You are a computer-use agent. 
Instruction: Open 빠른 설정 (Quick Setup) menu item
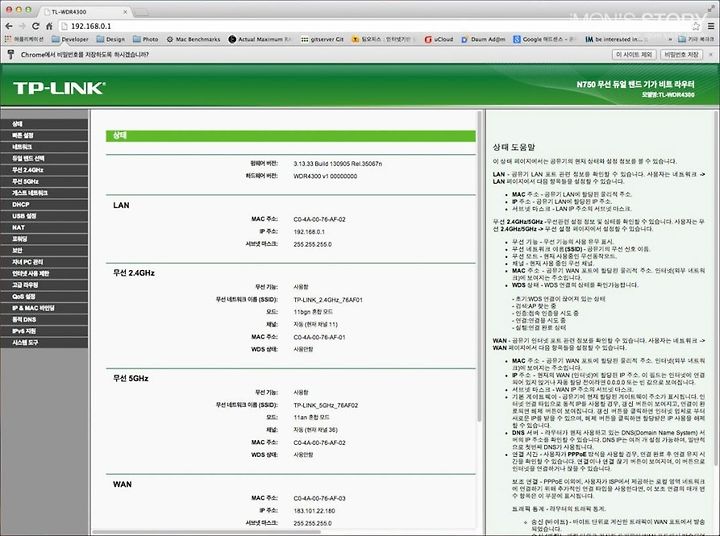click(44, 135)
